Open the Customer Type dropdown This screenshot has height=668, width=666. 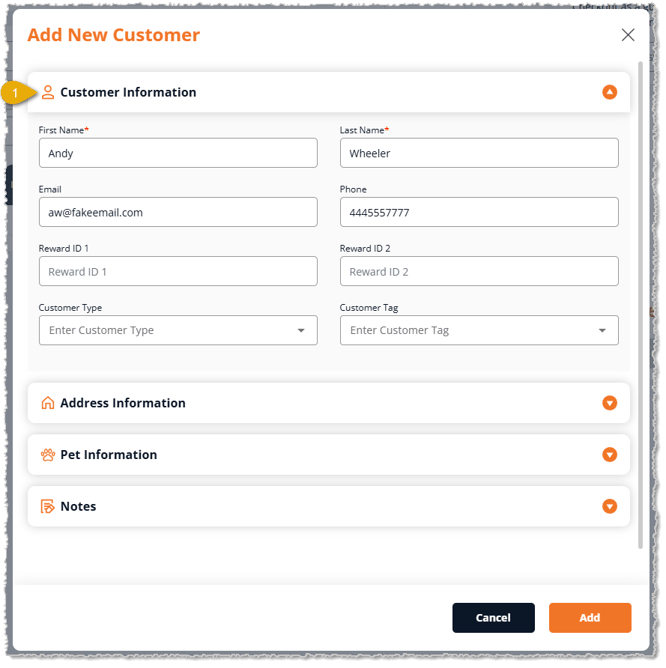tap(178, 331)
